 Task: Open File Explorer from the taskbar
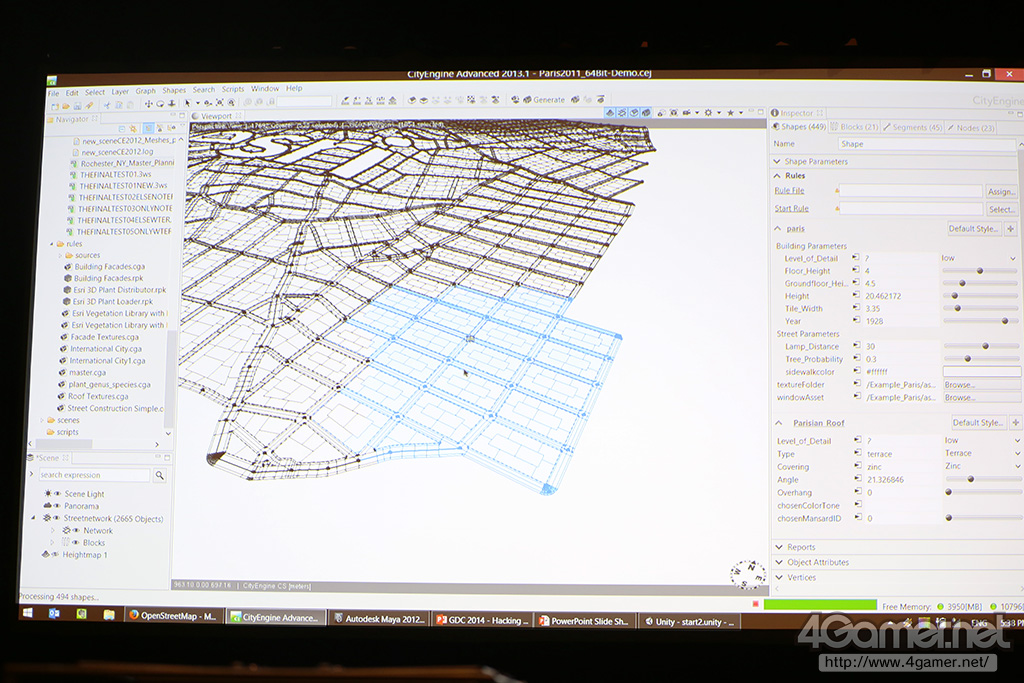click(x=109, y=614)
